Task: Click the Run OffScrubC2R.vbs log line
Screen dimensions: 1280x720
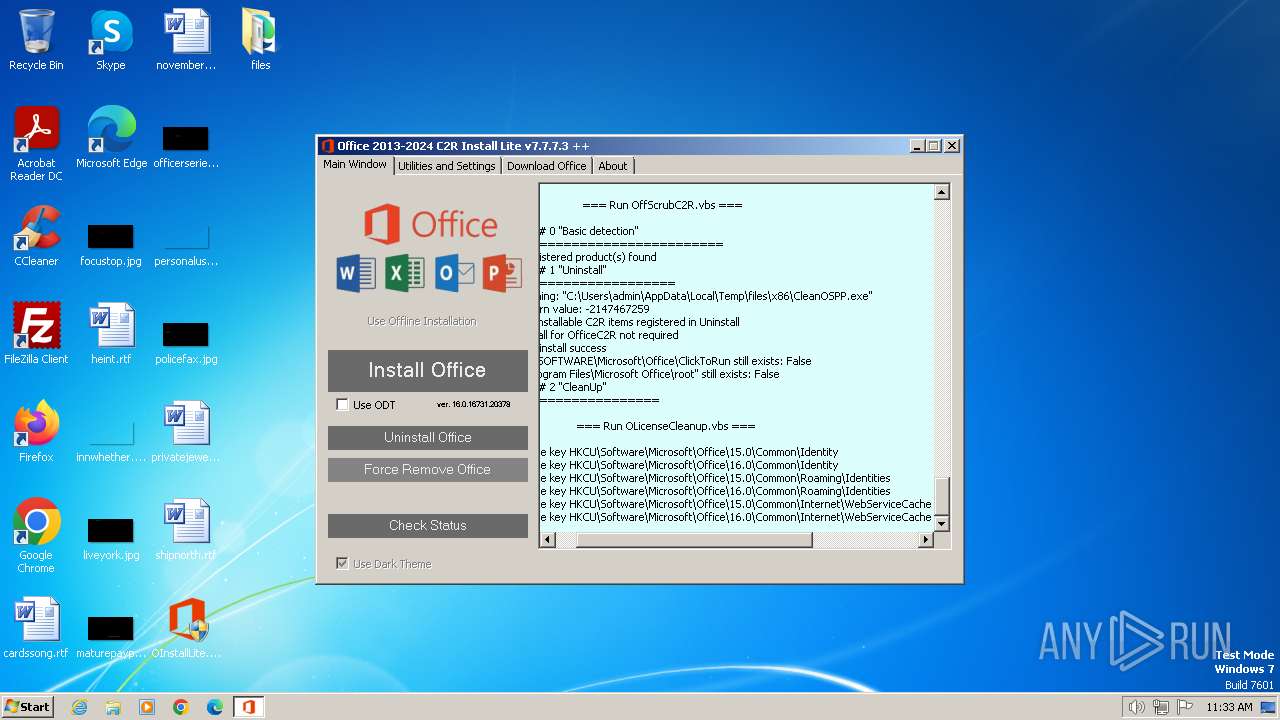Action: [x=662, y=205]
